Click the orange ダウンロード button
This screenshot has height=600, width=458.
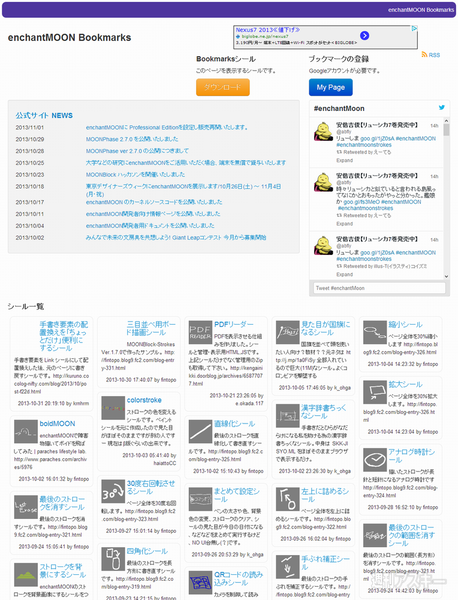click(x=223, y=87)
